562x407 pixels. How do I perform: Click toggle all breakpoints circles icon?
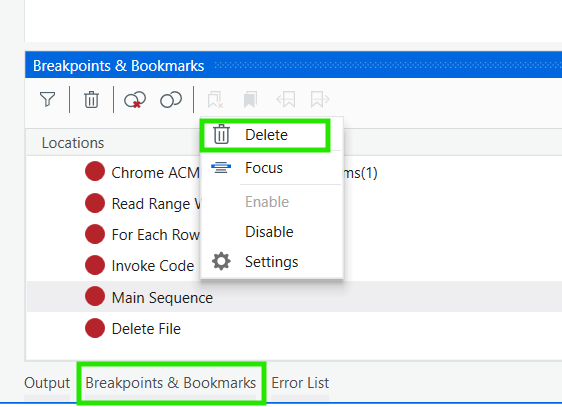(x=171, y=99)
